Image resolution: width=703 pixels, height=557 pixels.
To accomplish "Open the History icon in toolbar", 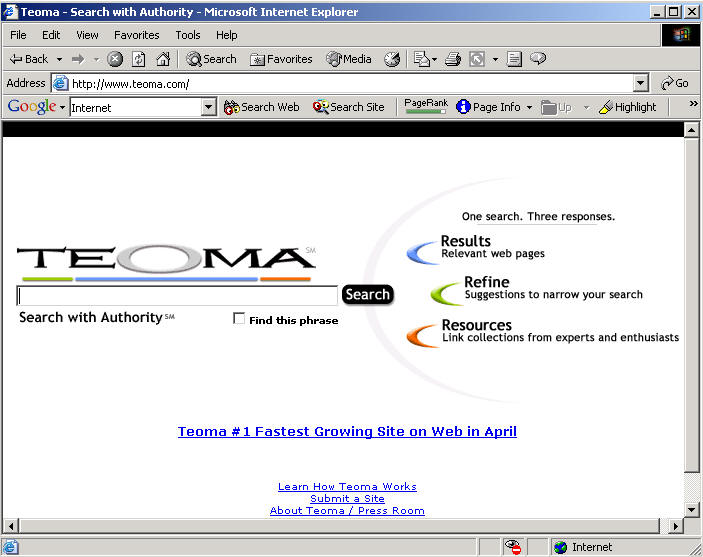I will click(392, 59).
